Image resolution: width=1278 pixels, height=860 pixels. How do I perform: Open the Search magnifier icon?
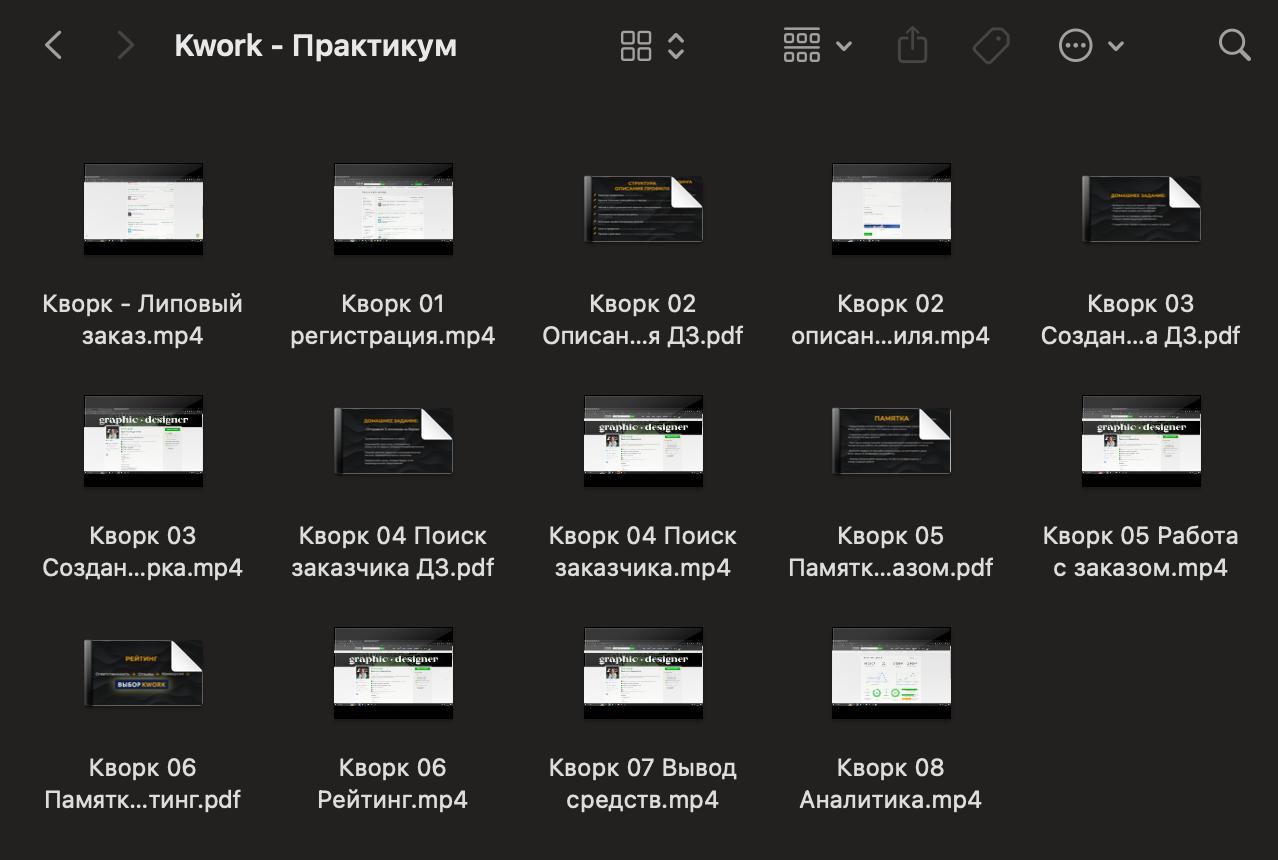[x=1235, y=45]
